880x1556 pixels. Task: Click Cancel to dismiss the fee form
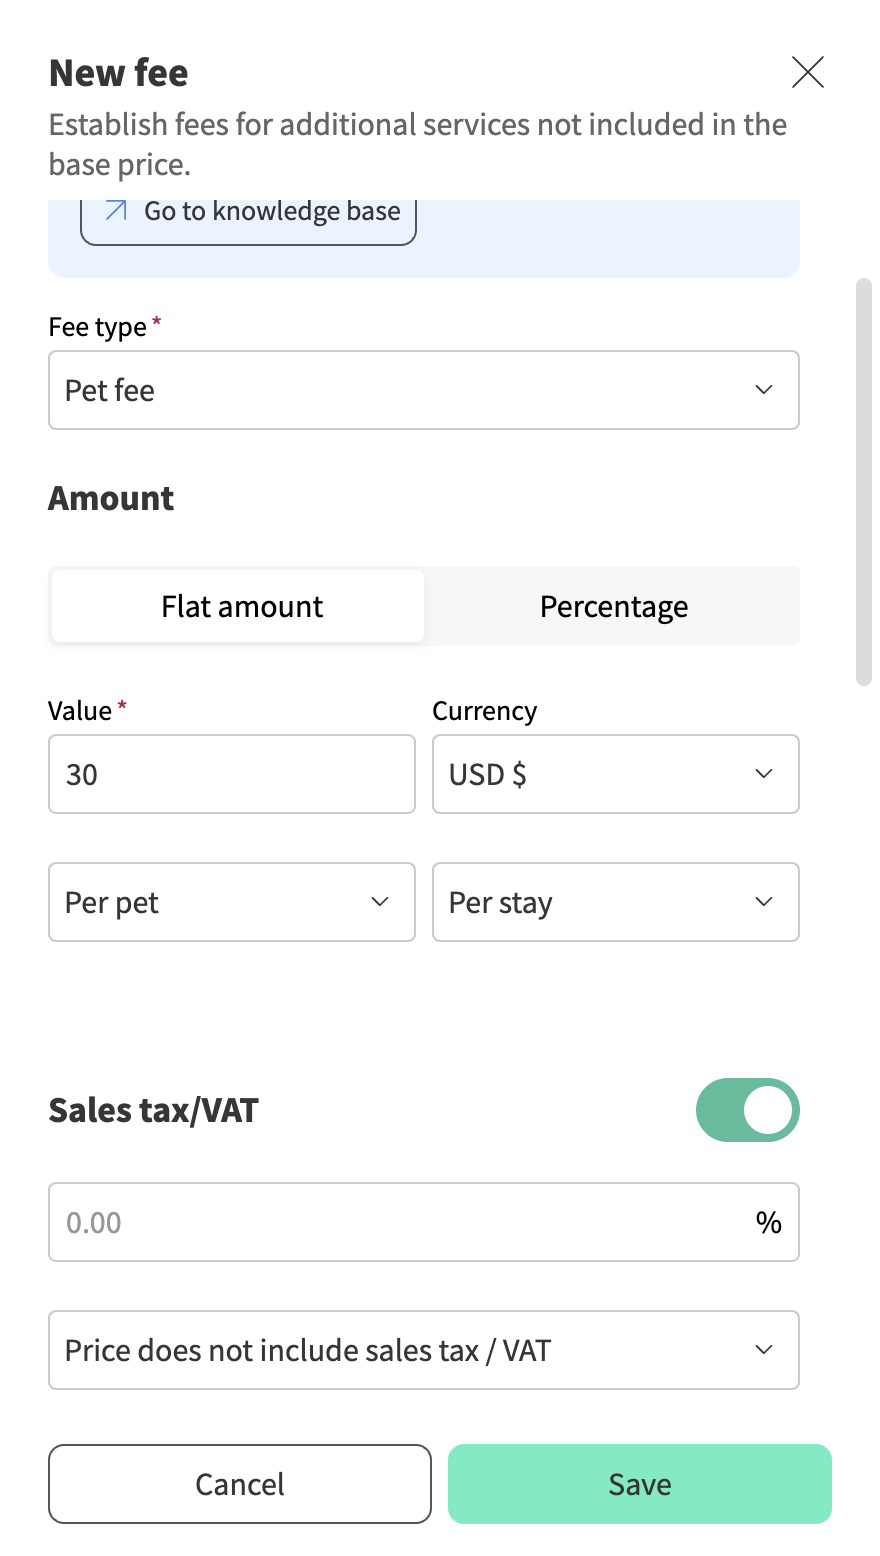[239, 1484]
